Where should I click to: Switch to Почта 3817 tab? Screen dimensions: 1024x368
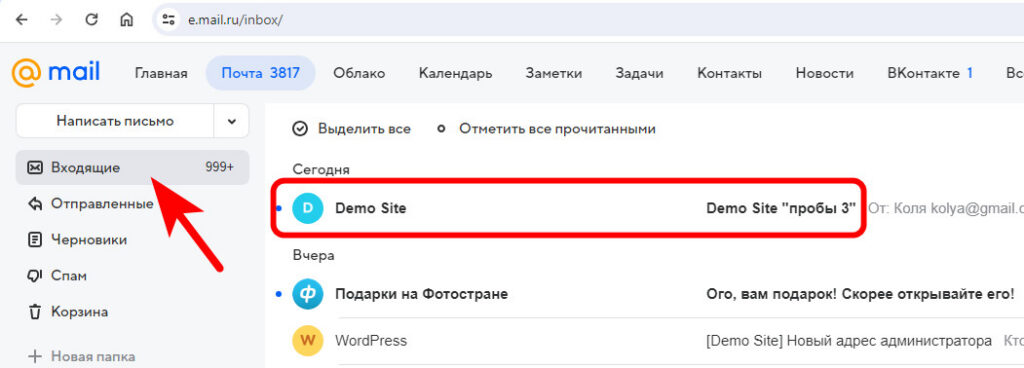[261, 73]
